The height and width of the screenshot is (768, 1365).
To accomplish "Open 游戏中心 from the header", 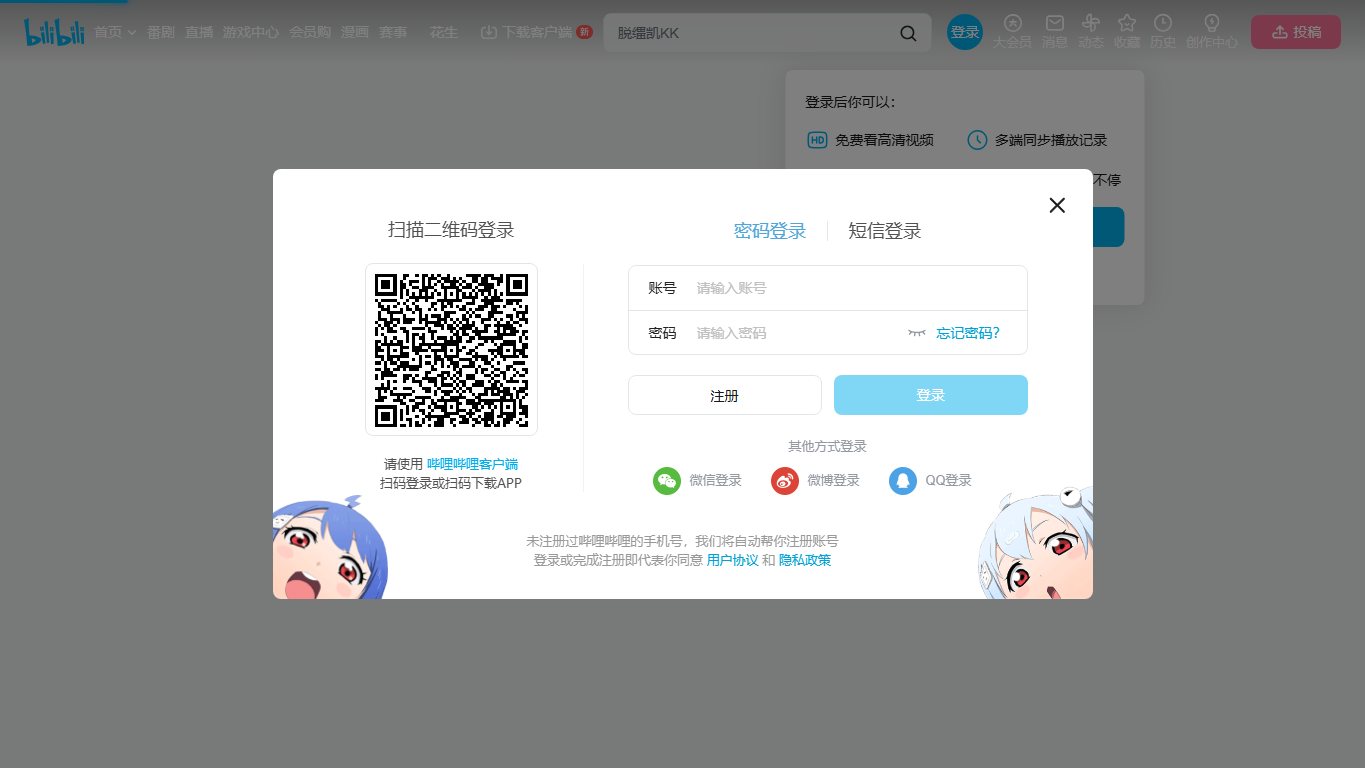I will tap(251, 32).
